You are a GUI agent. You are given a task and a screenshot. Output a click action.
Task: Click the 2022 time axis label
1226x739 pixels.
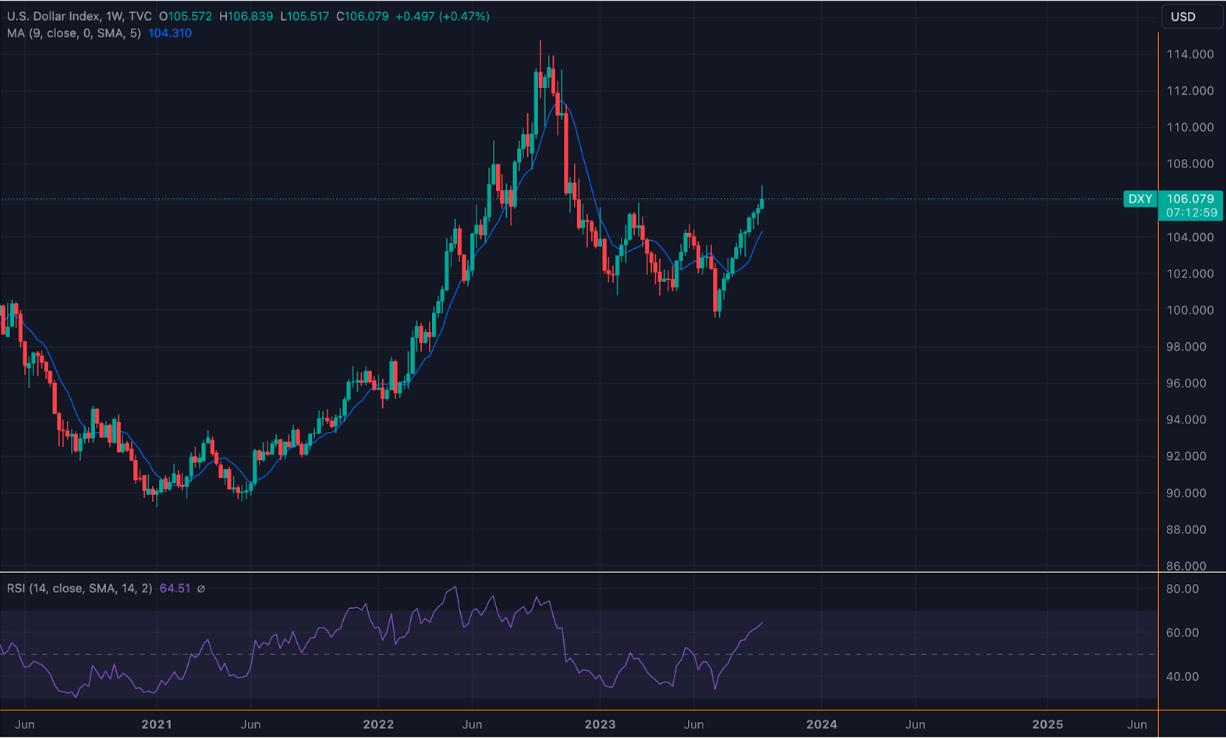378,724
